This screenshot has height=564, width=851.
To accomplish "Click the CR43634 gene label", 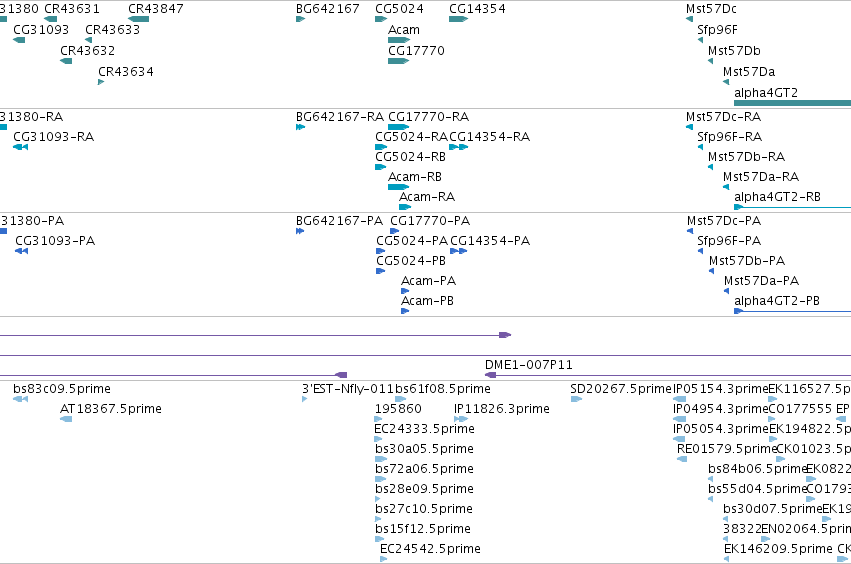I will [x=126, y=72].
